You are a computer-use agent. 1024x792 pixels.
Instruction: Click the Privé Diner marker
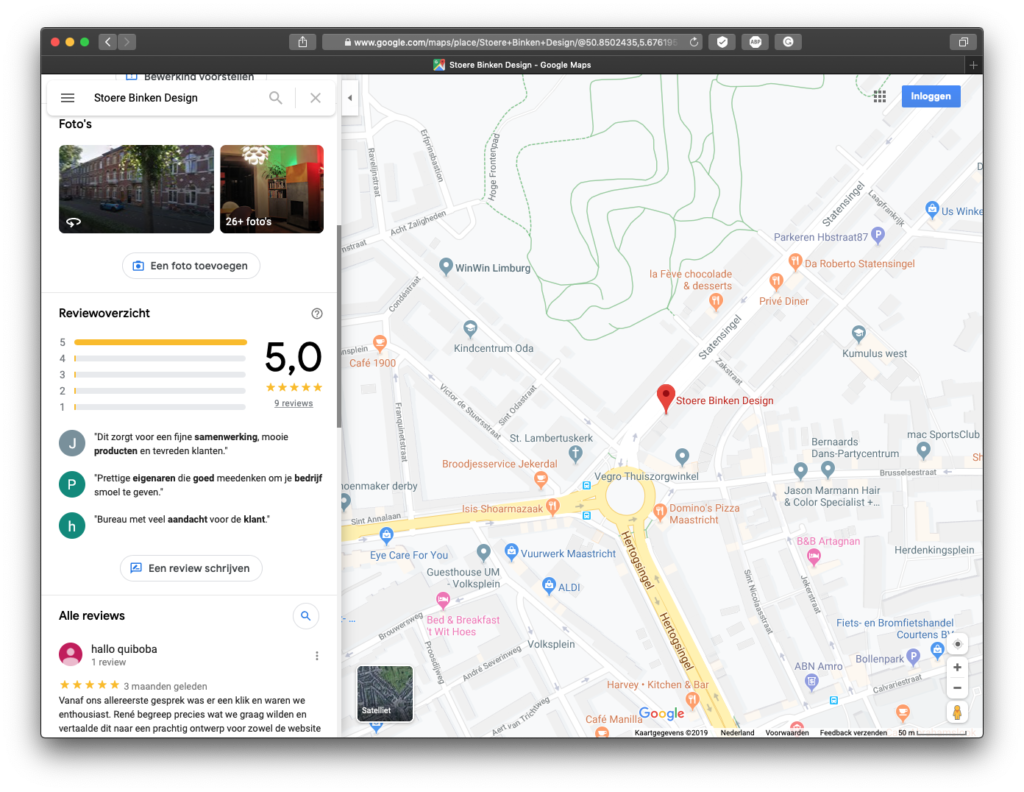(776, 282)
